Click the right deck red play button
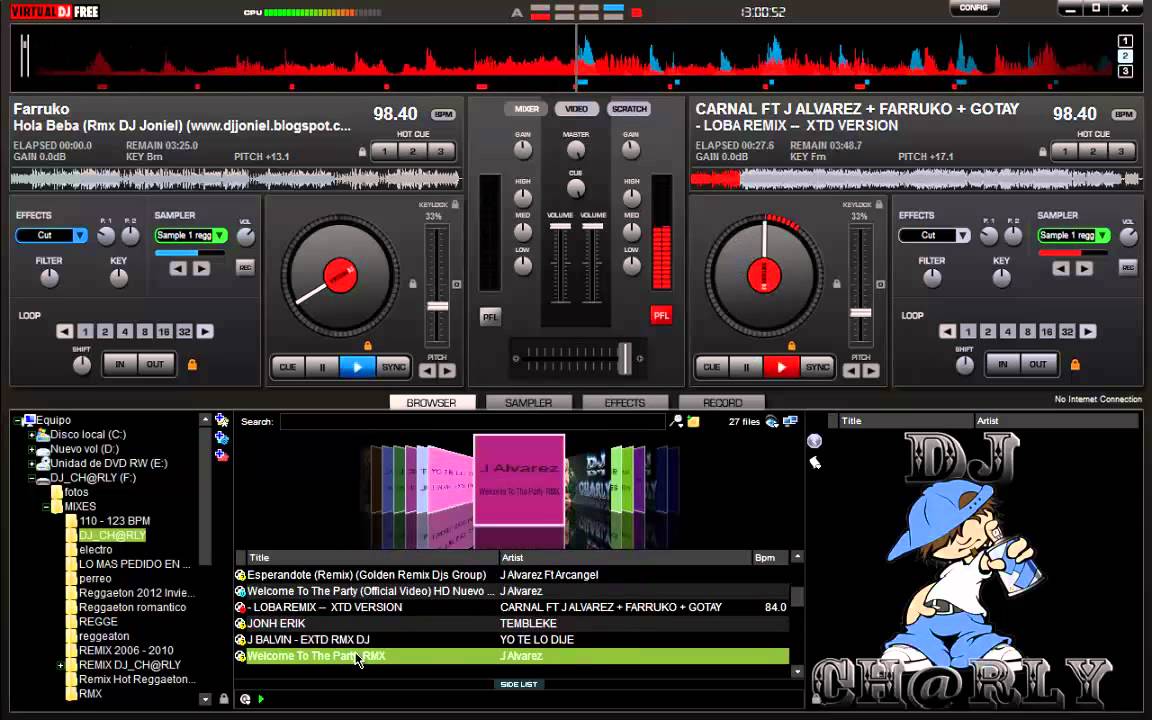Screen dimensions: 1152x720 click(781, 367)
